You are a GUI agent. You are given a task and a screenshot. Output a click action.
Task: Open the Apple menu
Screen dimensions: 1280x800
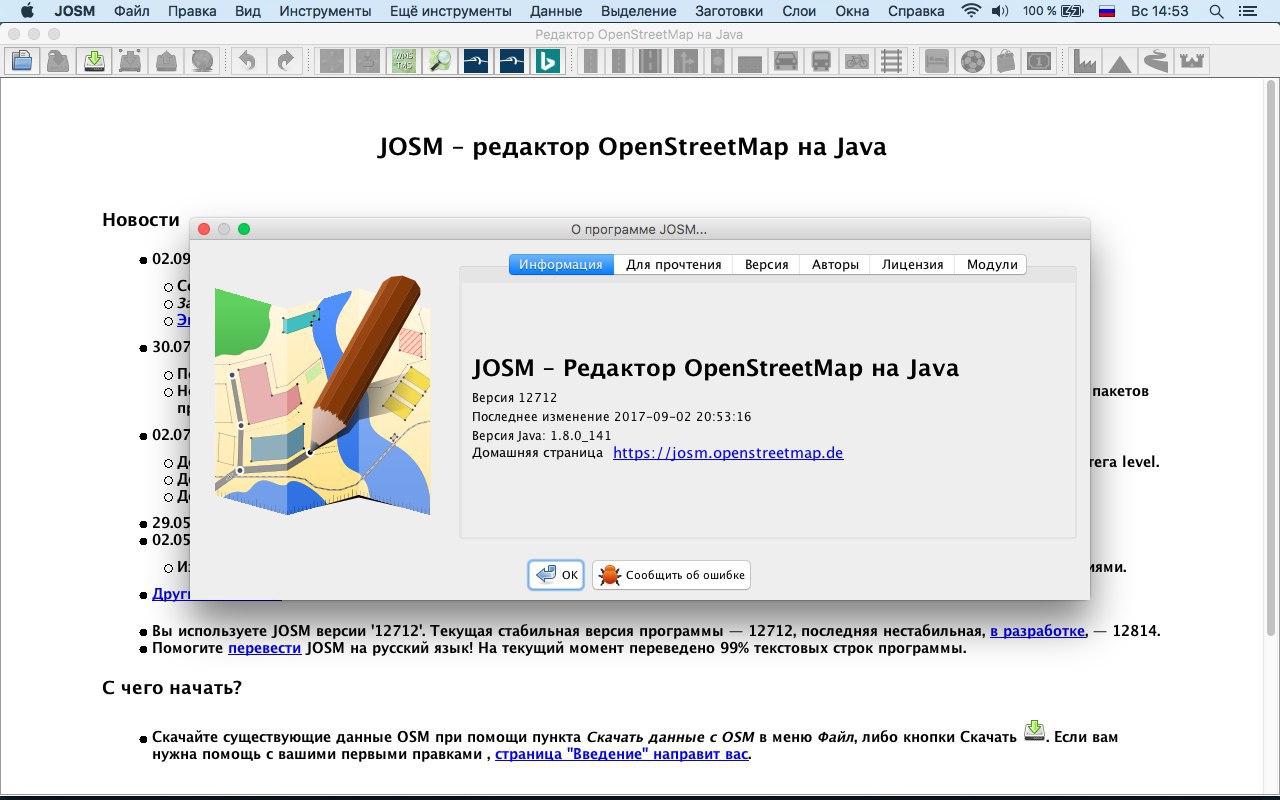[x=26, y=12]
